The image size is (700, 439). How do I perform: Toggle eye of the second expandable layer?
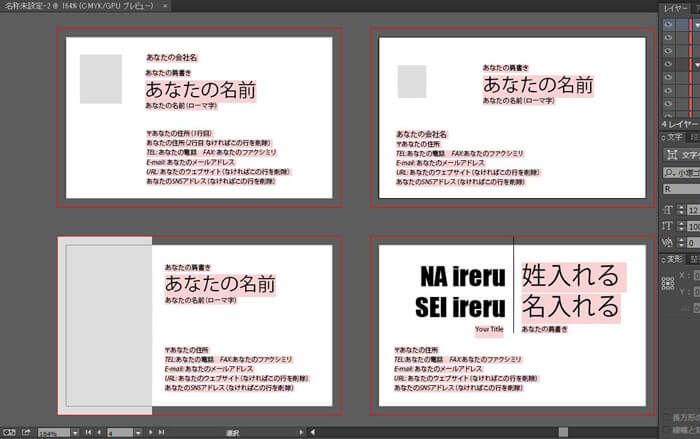point(668,64)
